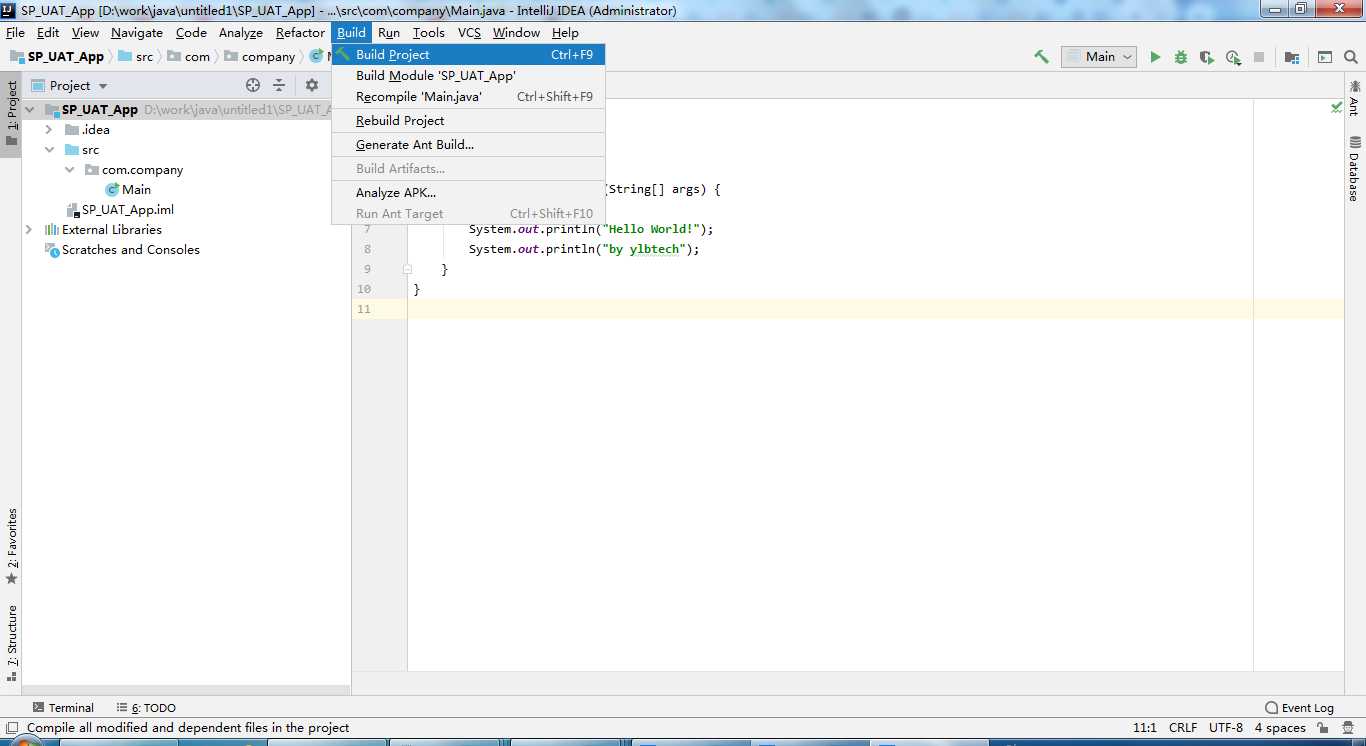Open the Main run configuration dropdown
1366x746 pixels.
[x=1099, y=57]
